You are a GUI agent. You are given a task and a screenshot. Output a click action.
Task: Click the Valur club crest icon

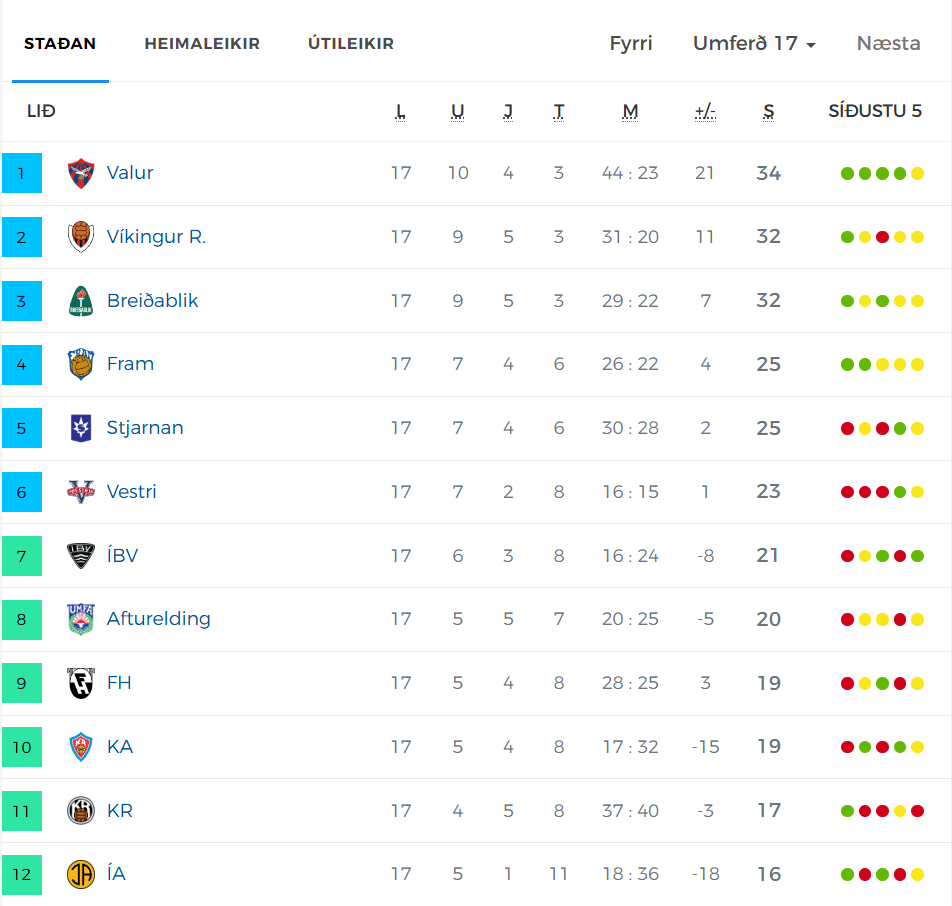[81, 173]
